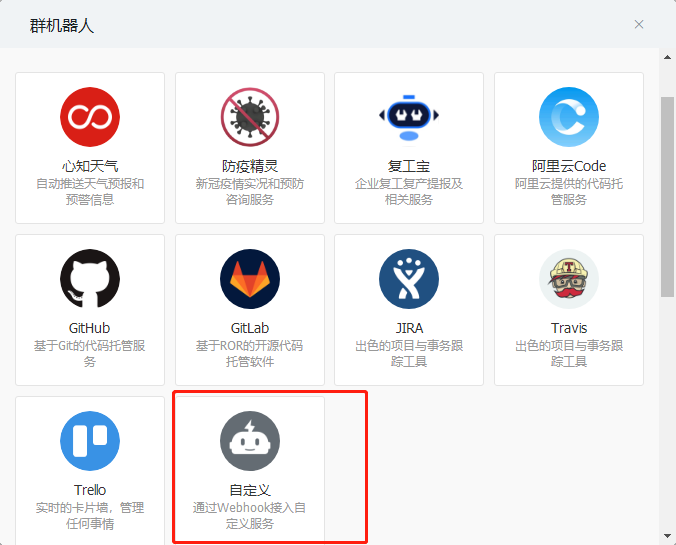Click description 阿里云提供的代码托管服务
The width and height of the screenshot is (676, 545).
[569, 191]
